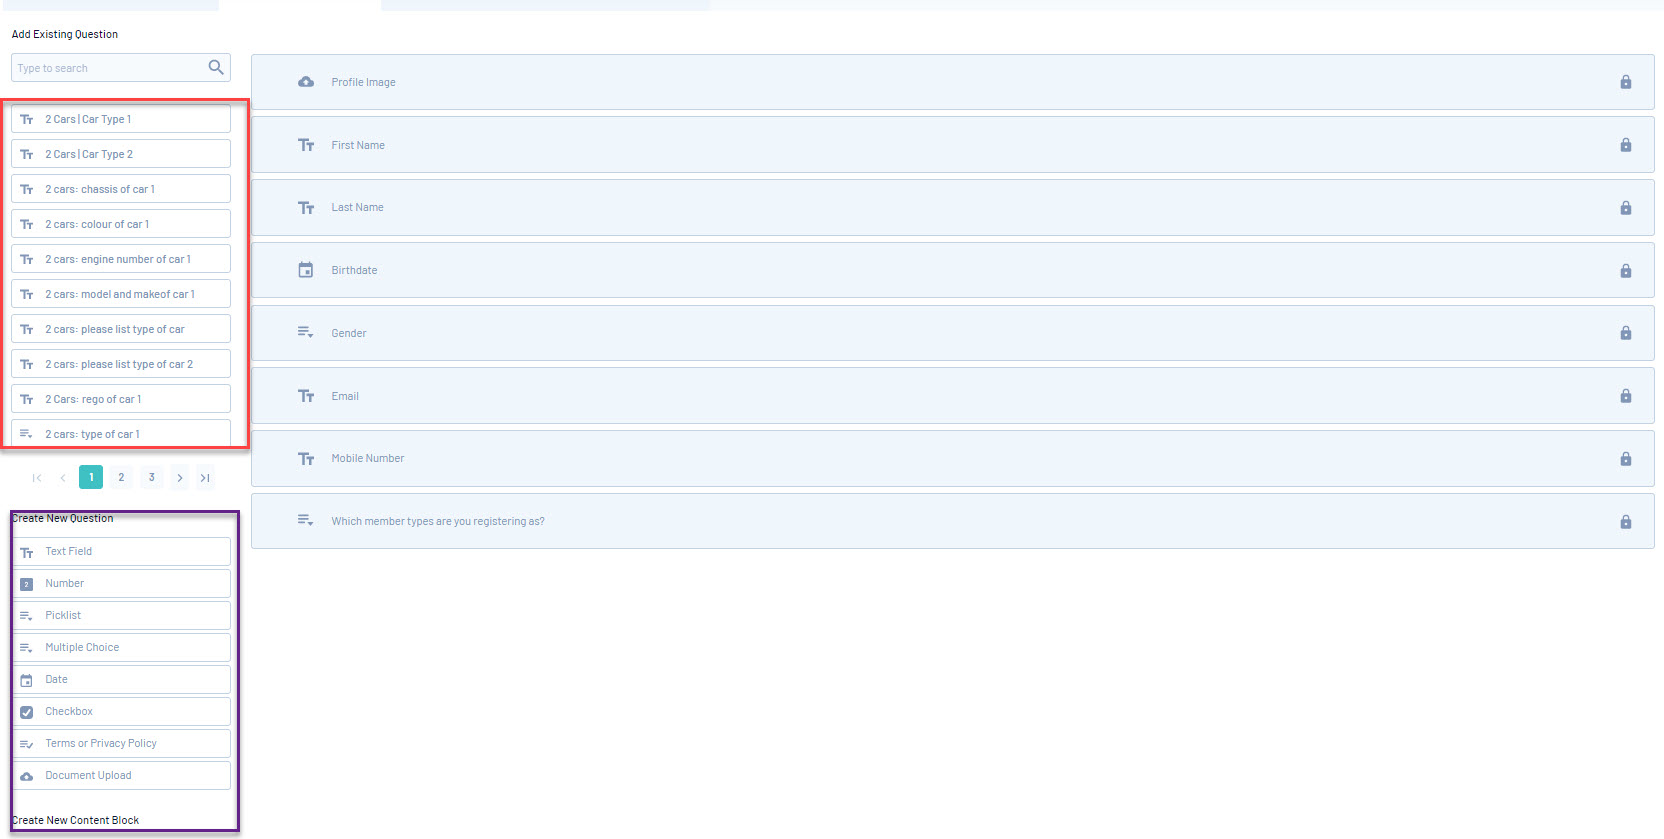Create a new Checkbox question
Image resolution: width=1664 pixels, height=839 pixels.
[x=121, y=711]
